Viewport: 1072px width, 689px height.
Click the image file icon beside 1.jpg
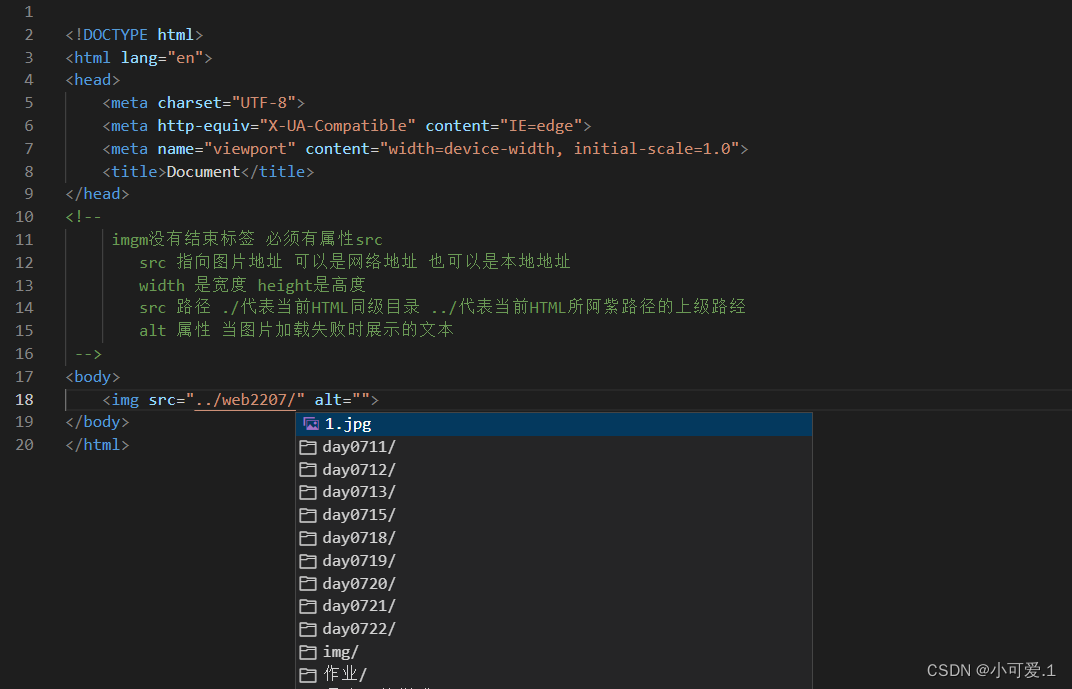tap(310, 423)
